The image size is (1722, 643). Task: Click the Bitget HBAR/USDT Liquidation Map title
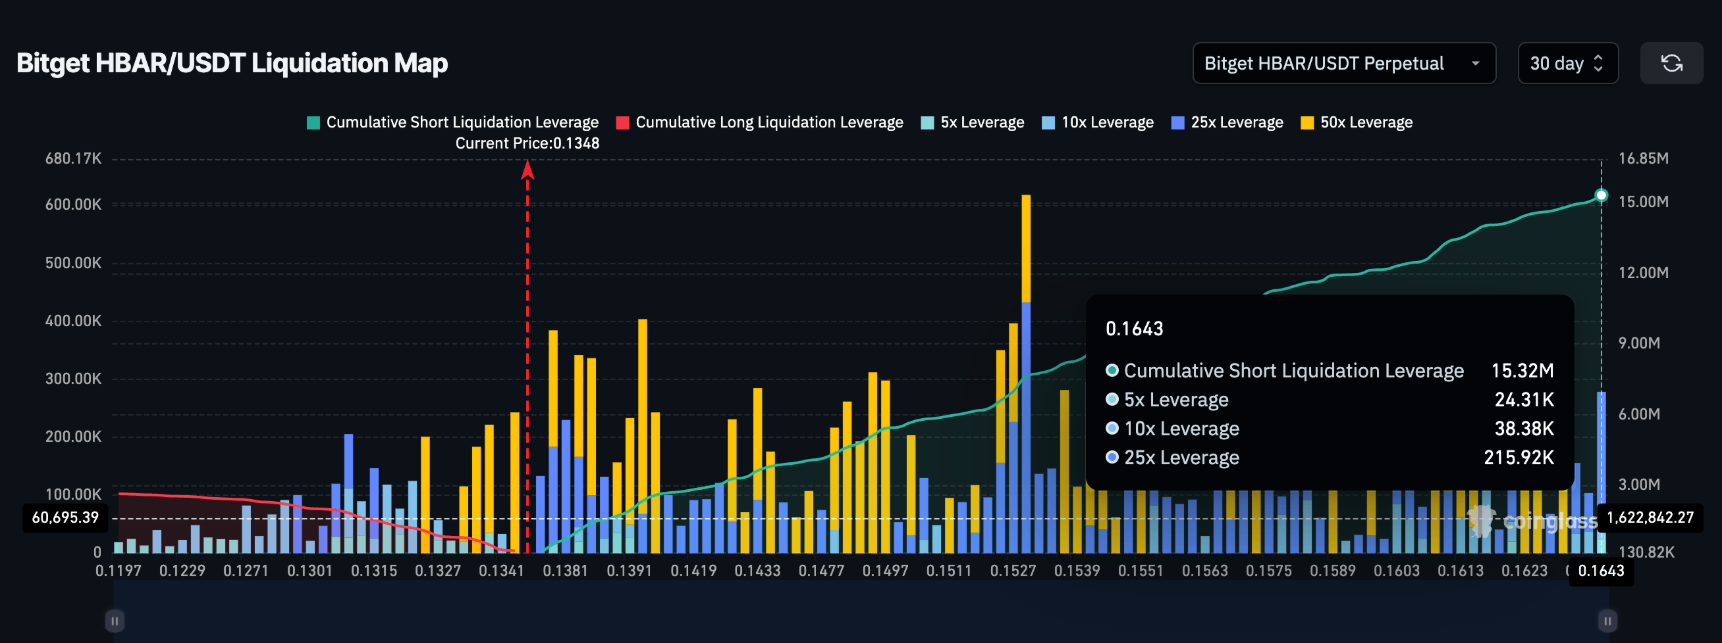tap(232, 64)
